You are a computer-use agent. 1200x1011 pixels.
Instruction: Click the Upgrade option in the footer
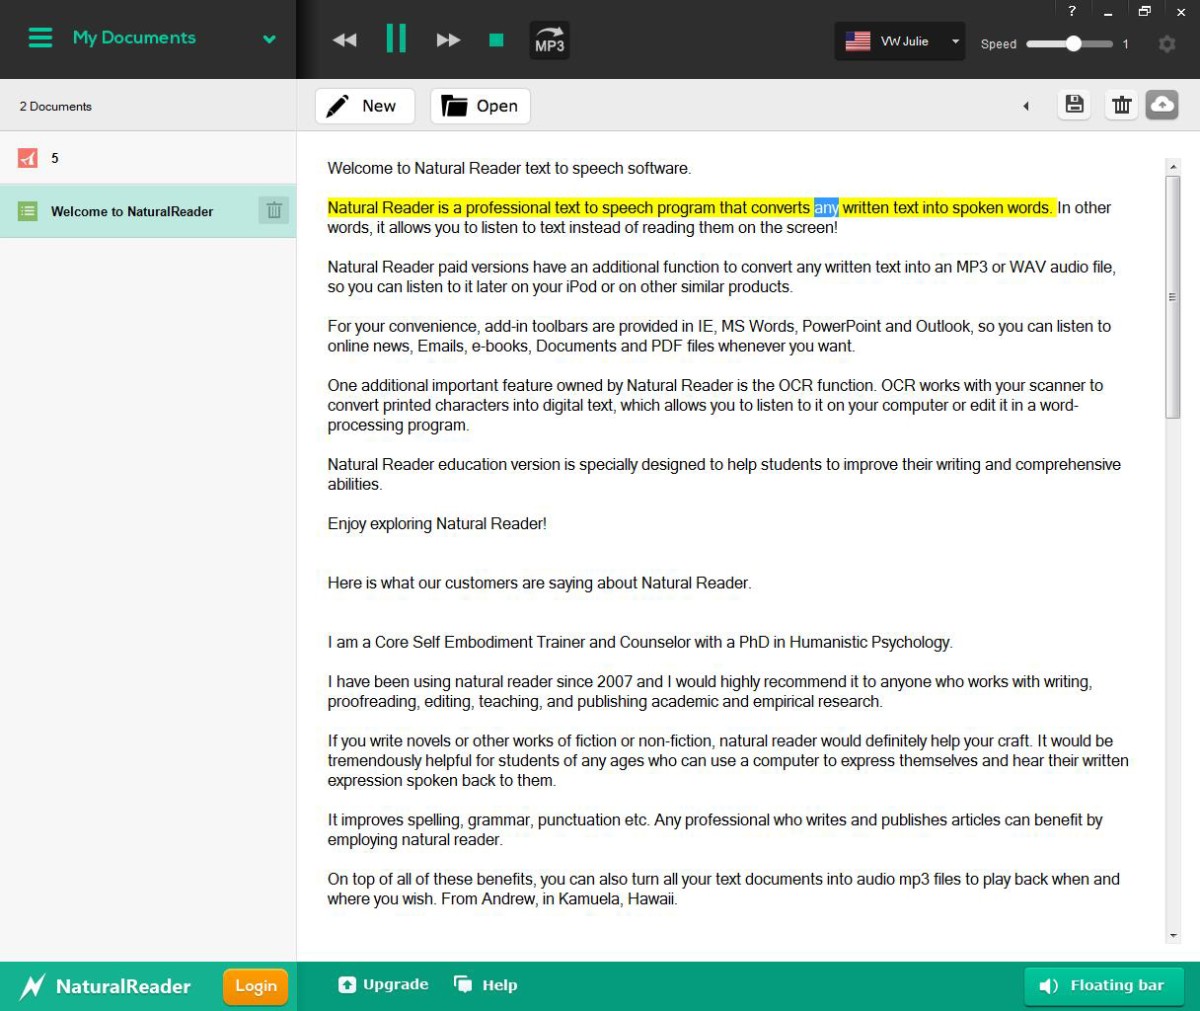[383, 984]
